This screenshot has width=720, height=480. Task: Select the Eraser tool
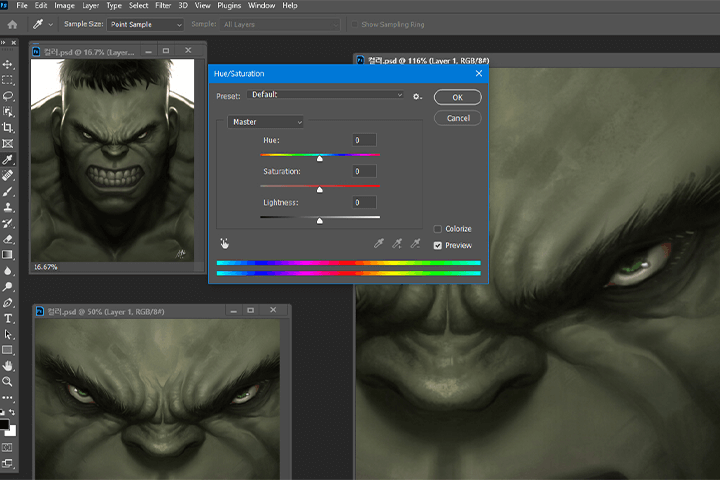click(8, 239)
